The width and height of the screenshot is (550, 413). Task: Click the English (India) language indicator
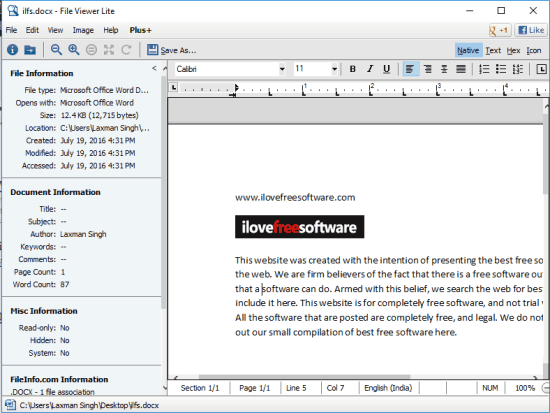388,388
